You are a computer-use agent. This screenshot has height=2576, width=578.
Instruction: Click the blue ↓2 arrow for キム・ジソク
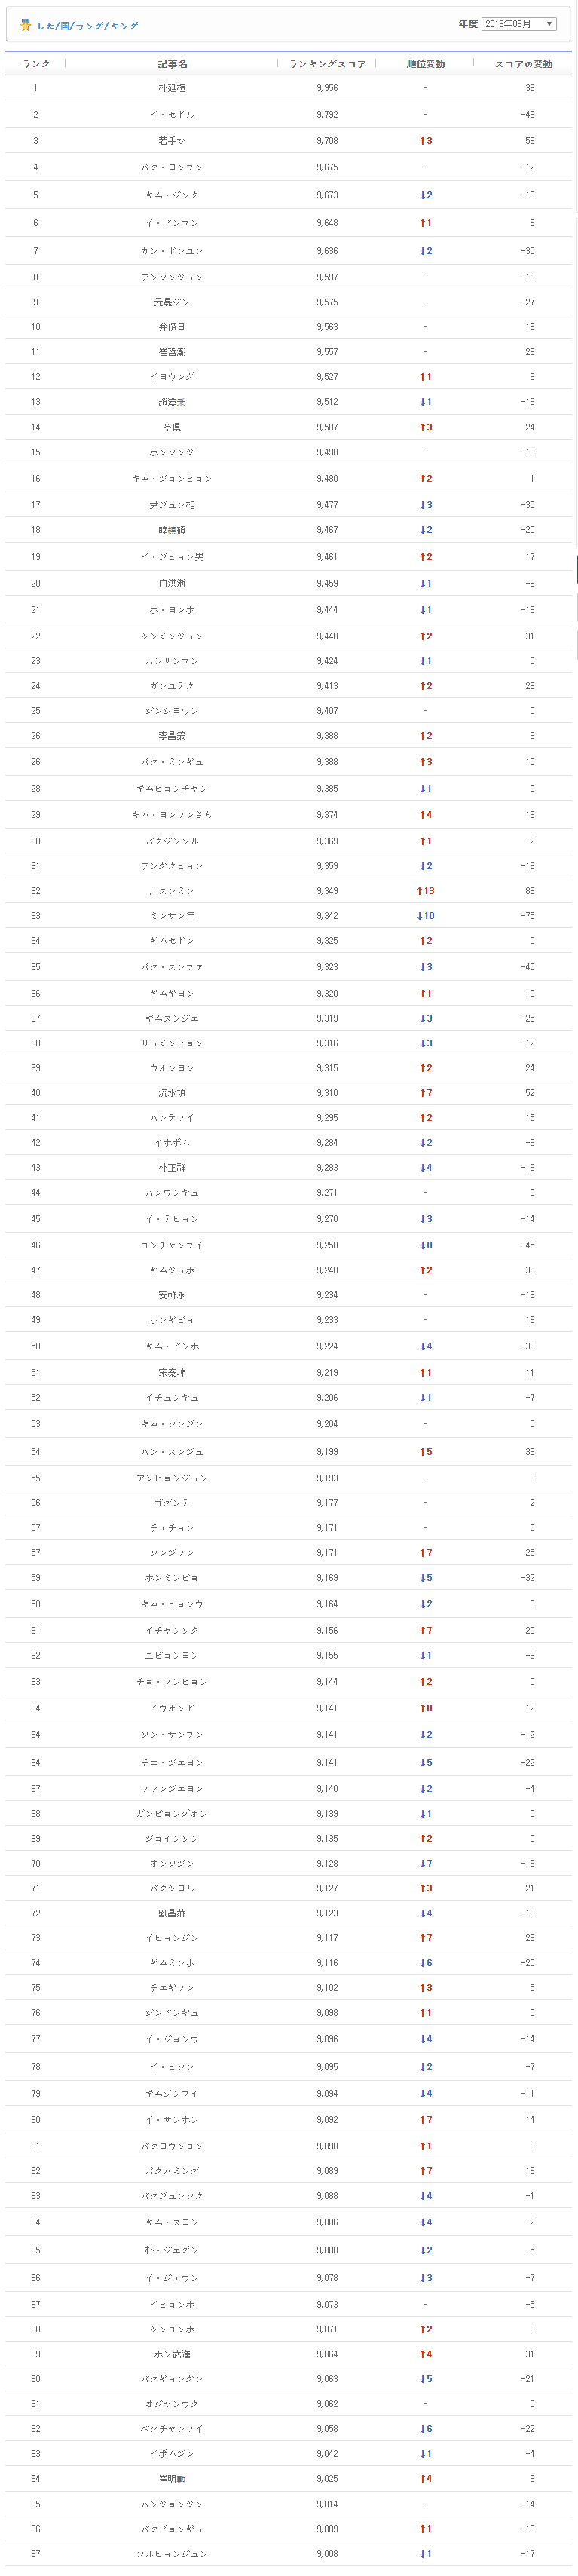[425, 195]
